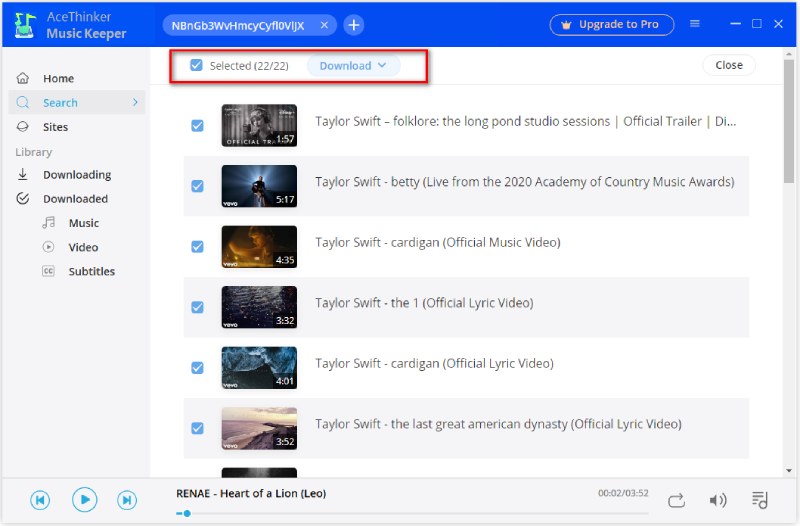800x526 pixels.
Task: Click the Home house icon
Action: (x=23, y=78)
